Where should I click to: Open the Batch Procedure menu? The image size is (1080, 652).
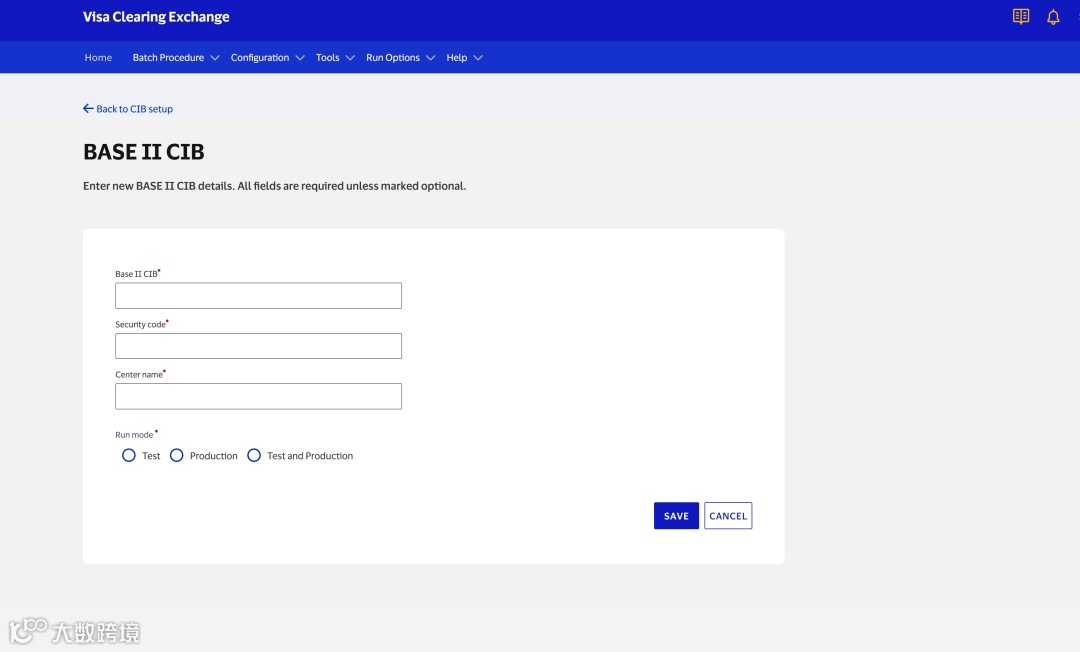168,57
